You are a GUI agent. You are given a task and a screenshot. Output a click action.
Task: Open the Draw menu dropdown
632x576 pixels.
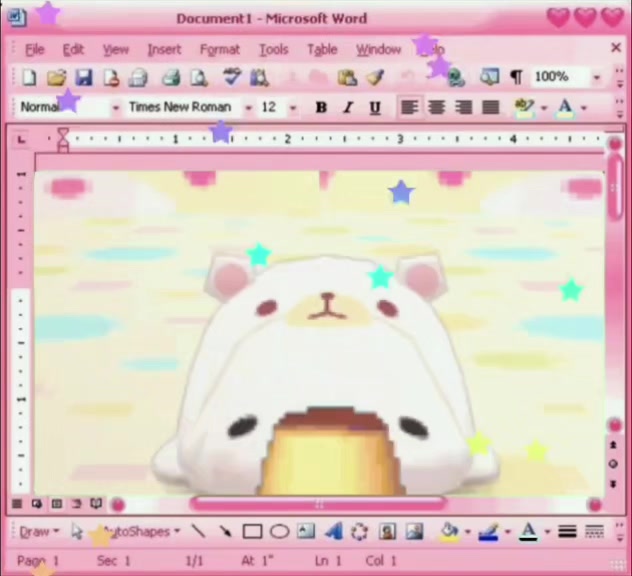click(39, 532)
